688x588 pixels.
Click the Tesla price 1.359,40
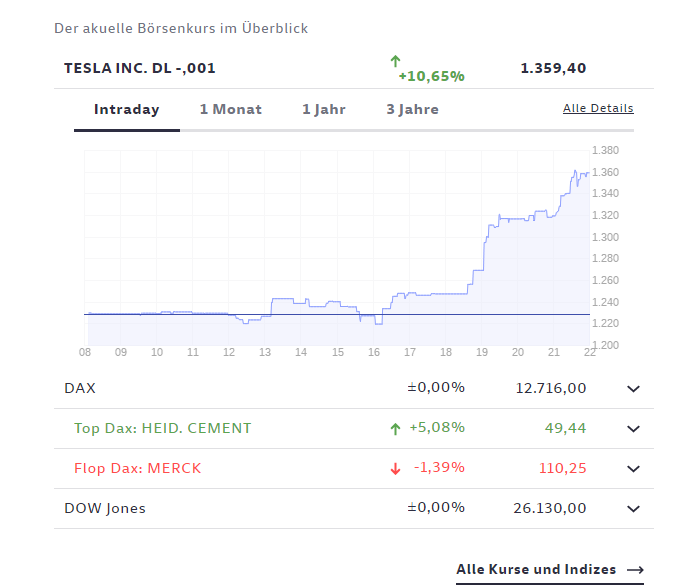(x=553, y=68)
